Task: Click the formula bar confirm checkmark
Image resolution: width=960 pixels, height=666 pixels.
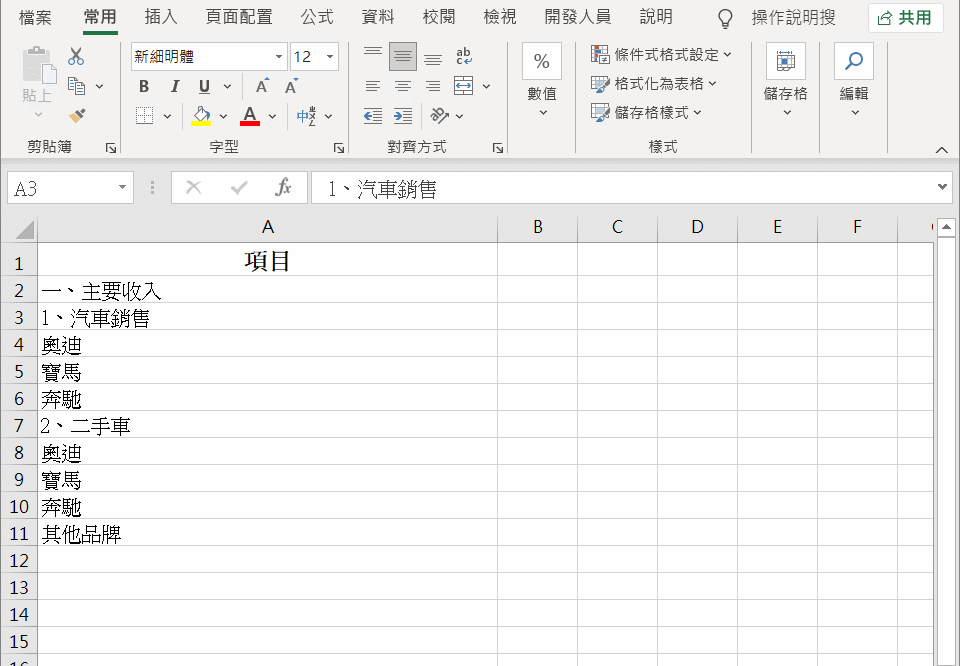Action: [239, 187]
